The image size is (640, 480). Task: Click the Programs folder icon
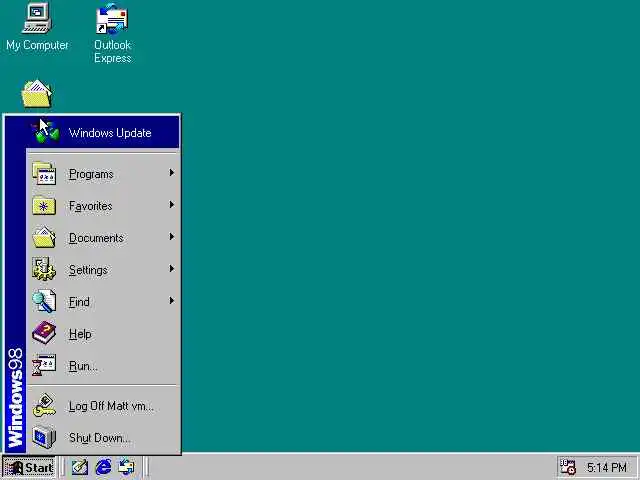tap(44, 174)
